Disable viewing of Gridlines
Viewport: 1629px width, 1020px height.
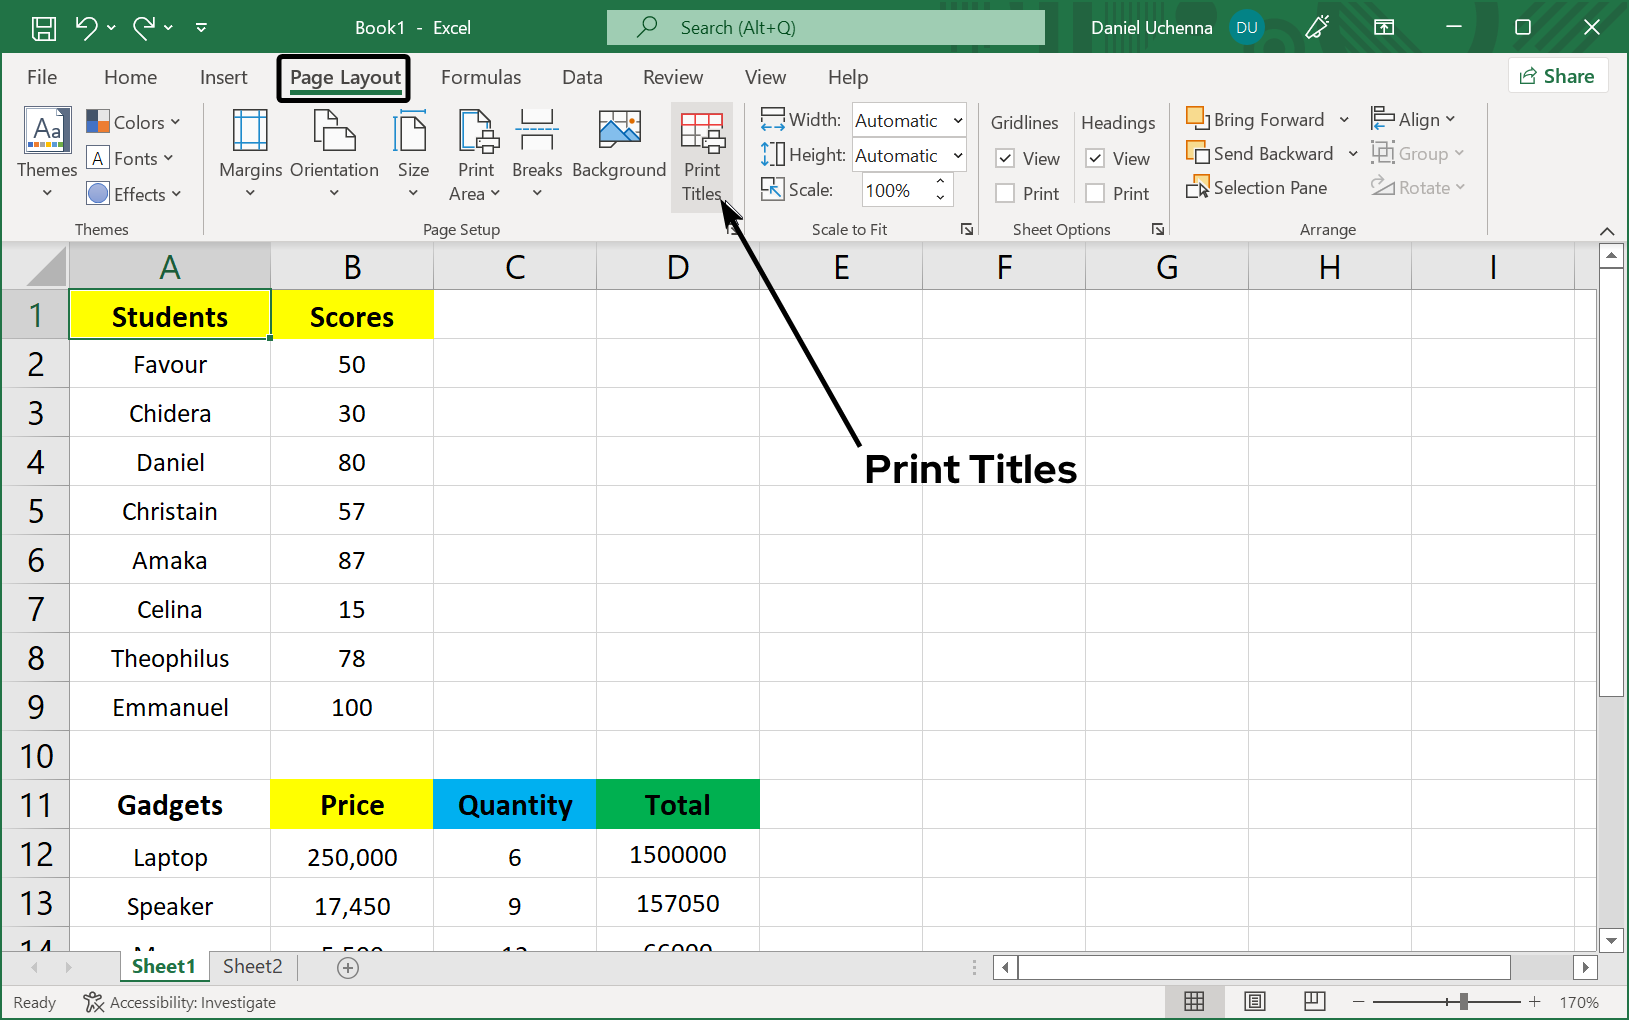click(1005, 158)
